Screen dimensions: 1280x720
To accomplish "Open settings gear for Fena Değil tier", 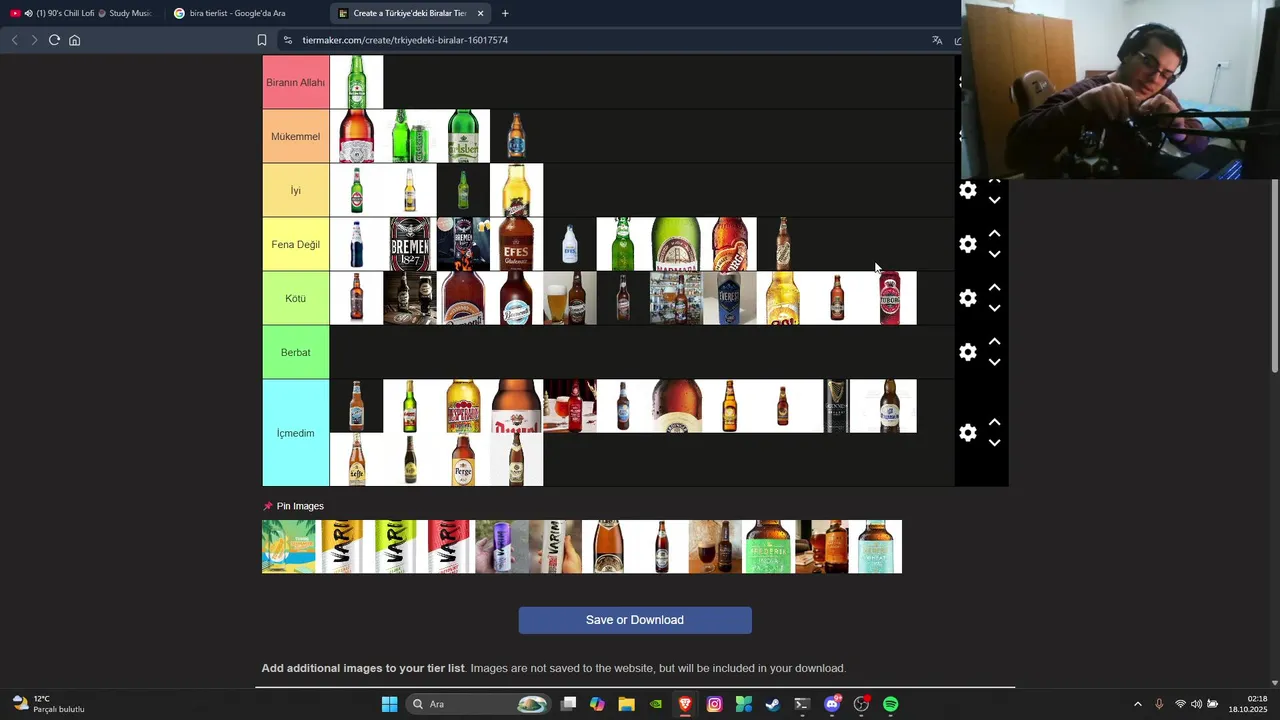I will coord(968,244).
